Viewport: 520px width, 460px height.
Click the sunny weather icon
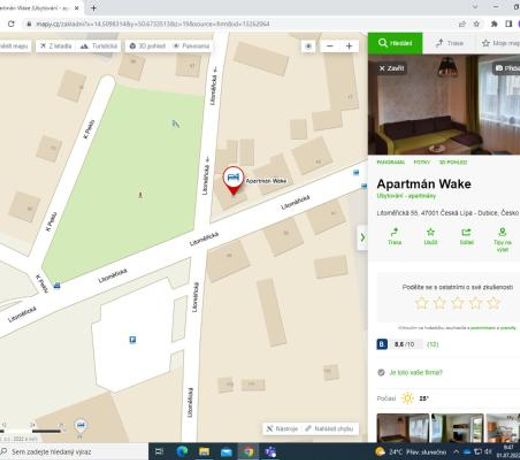[407, 398]
